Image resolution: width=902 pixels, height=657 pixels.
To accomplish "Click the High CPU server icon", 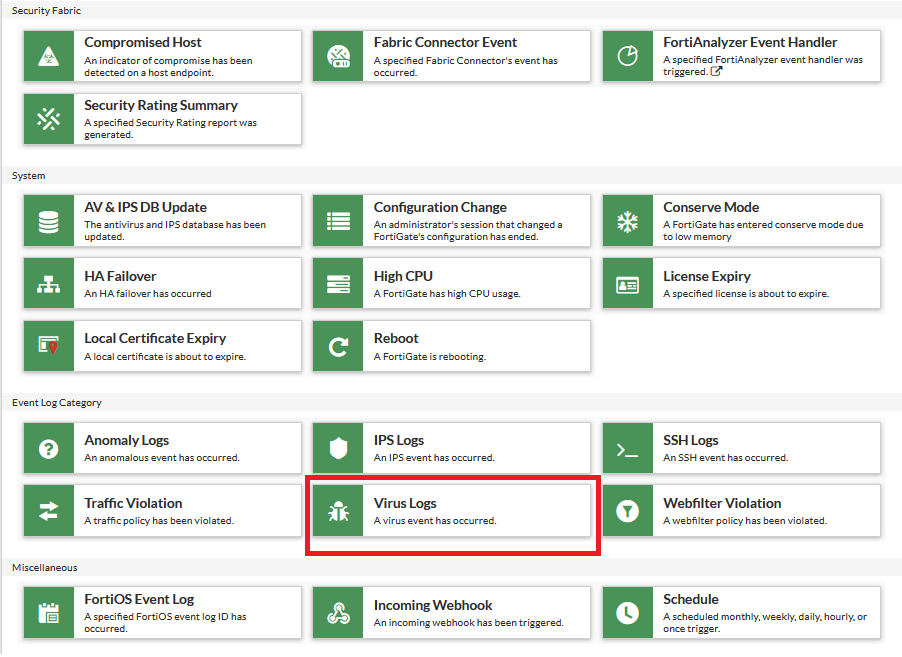I will 338,284.
